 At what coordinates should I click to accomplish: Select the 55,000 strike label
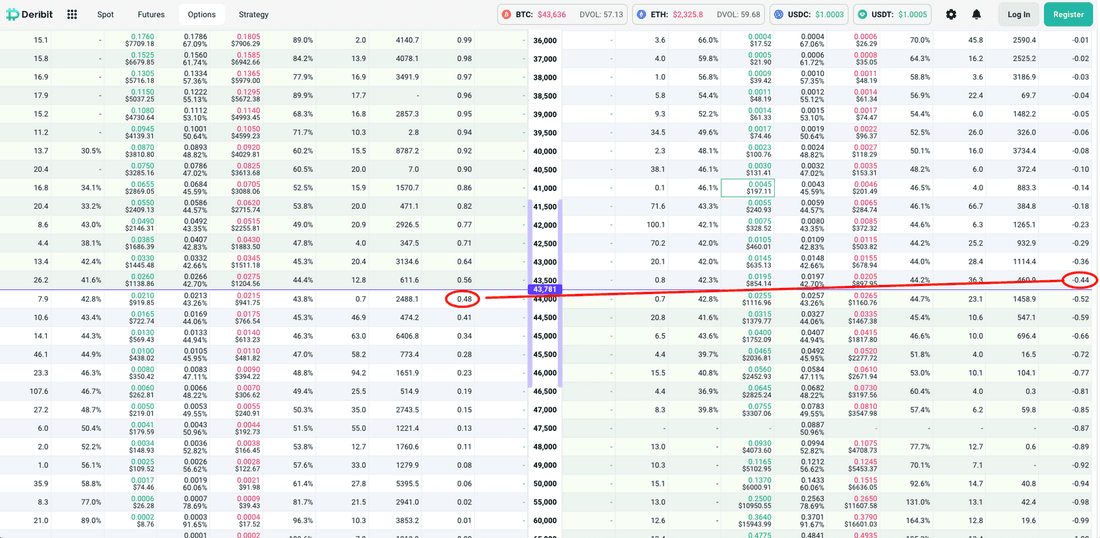[545, 502]
